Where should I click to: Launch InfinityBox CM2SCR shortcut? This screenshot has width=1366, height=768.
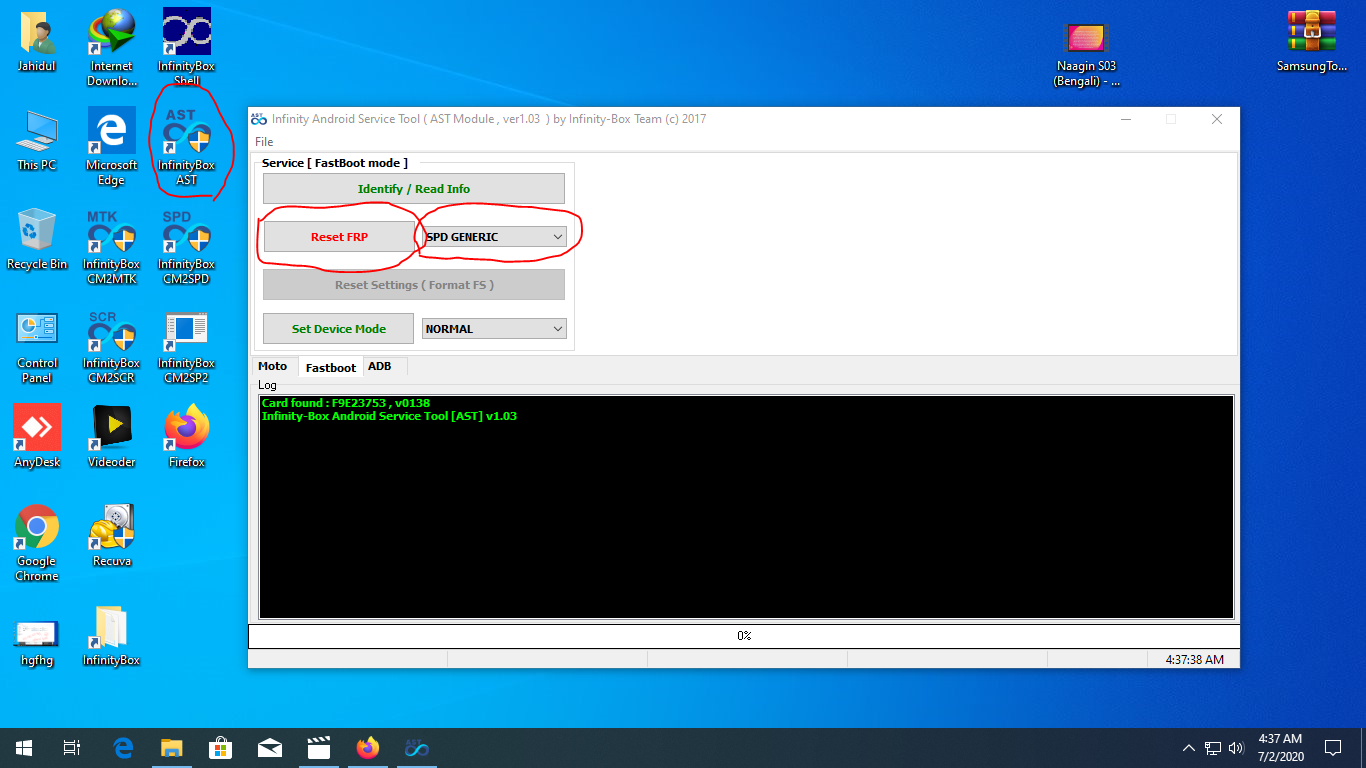(x=111, y=345)
